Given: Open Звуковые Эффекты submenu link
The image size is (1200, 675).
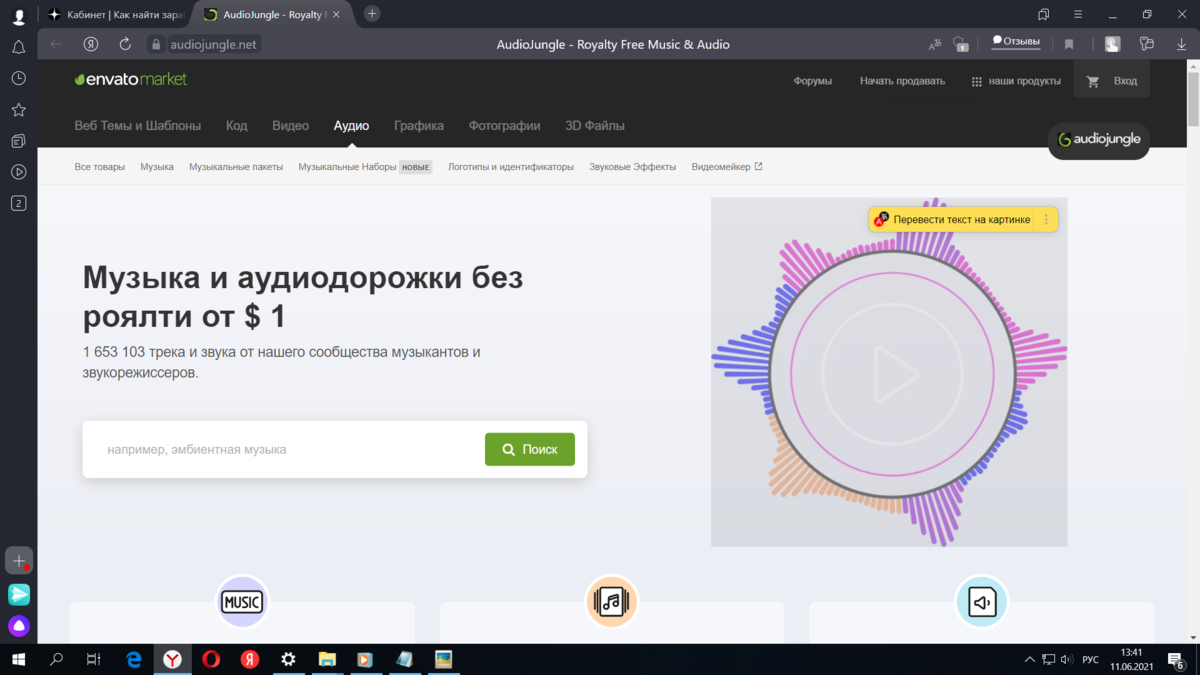Looking at the screenshot, I should tap(633, 167).
